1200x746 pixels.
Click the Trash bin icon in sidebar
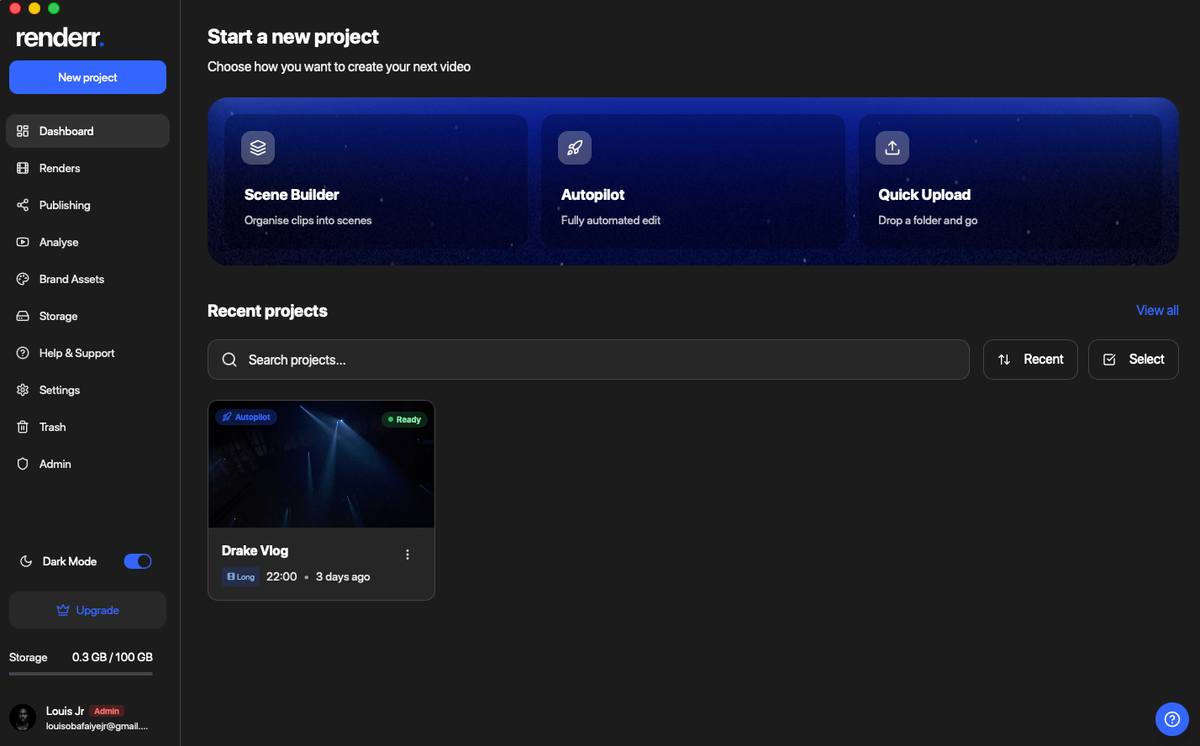tap(23, 427)
